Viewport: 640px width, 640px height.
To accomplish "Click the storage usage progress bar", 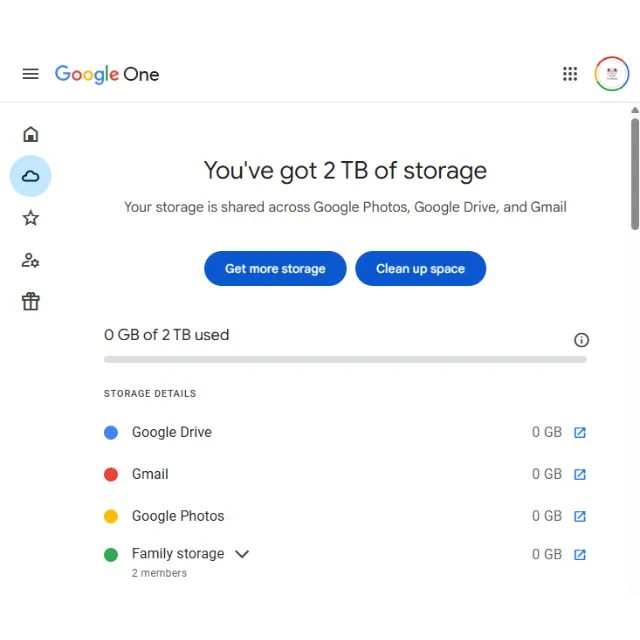I will point(345,359).
